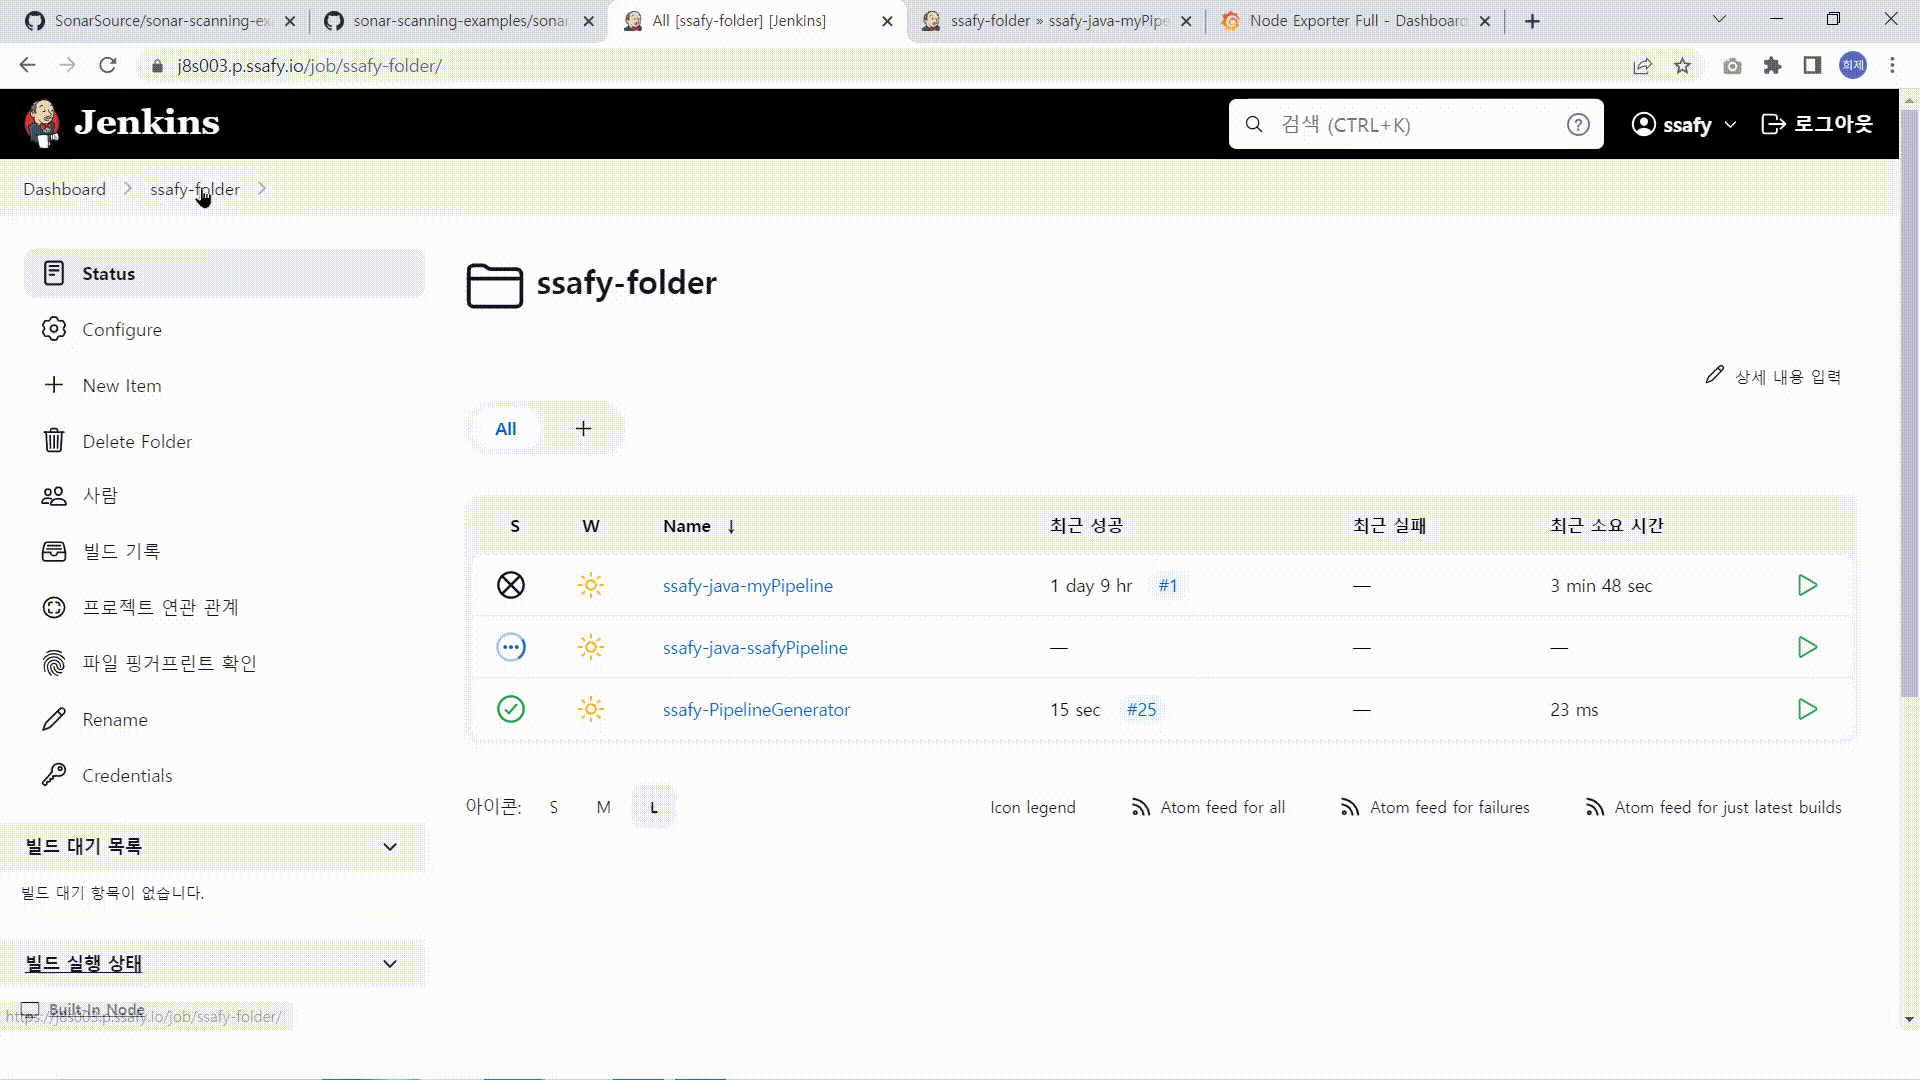This screenshot has width=1920, height=1080.
Task: Click the failed status icon of ssafy-java-myPipeline
Action: click(511, 585)
